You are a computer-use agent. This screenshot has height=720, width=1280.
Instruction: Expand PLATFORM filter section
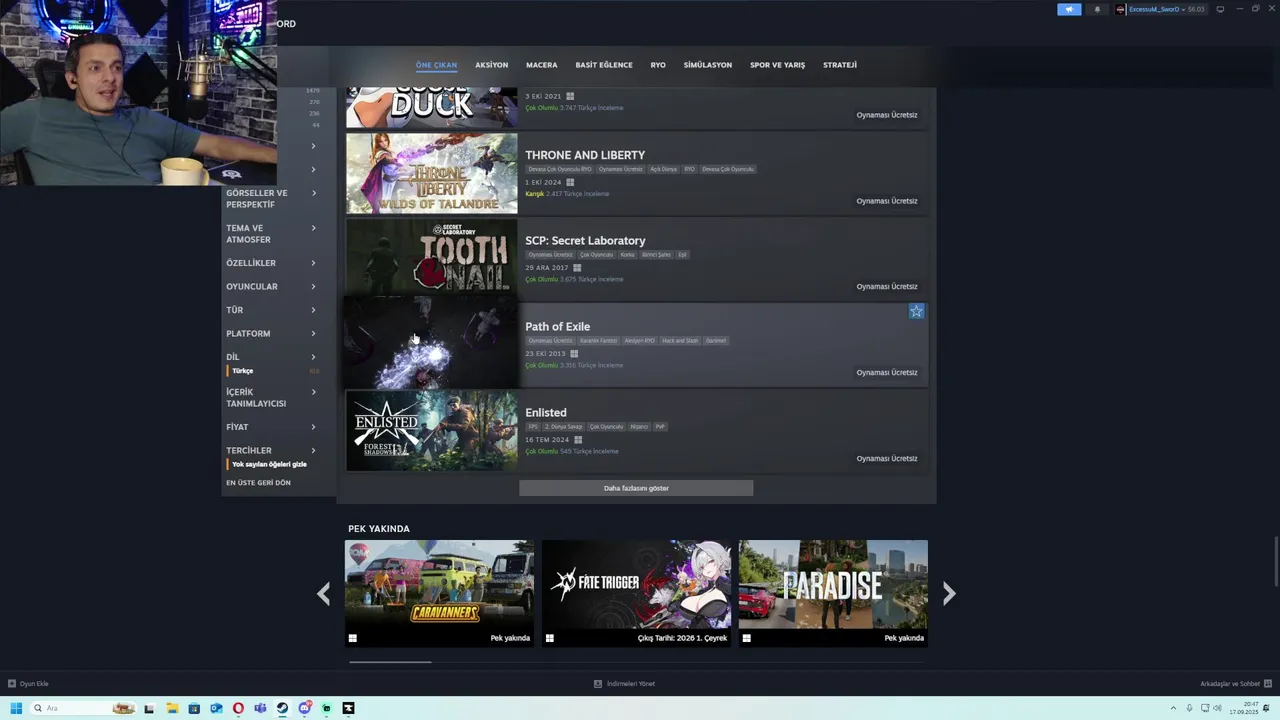click(x=271, y=333)
